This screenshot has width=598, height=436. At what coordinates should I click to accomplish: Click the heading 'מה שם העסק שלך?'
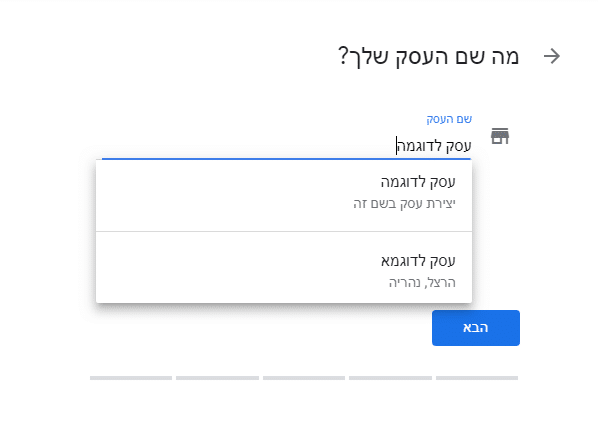coord(428,57)
